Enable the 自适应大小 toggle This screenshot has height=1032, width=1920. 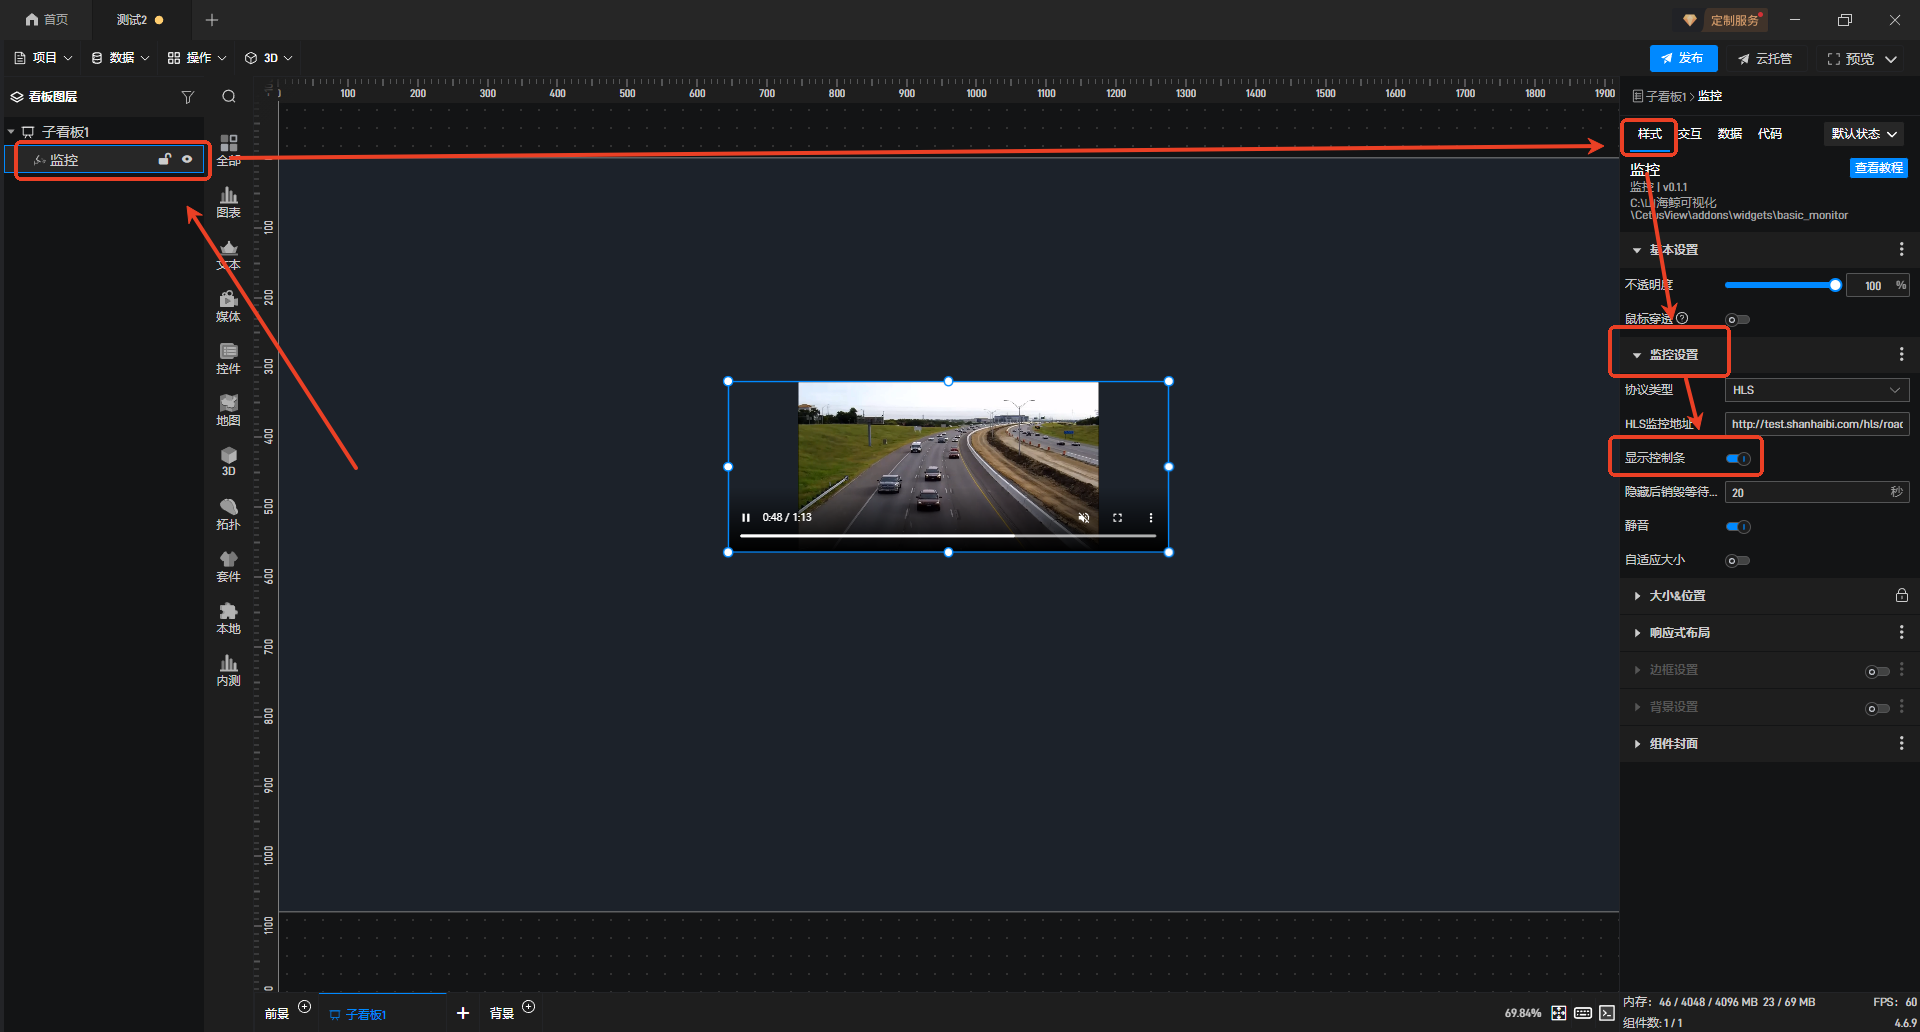click(x=1738, y=561)
